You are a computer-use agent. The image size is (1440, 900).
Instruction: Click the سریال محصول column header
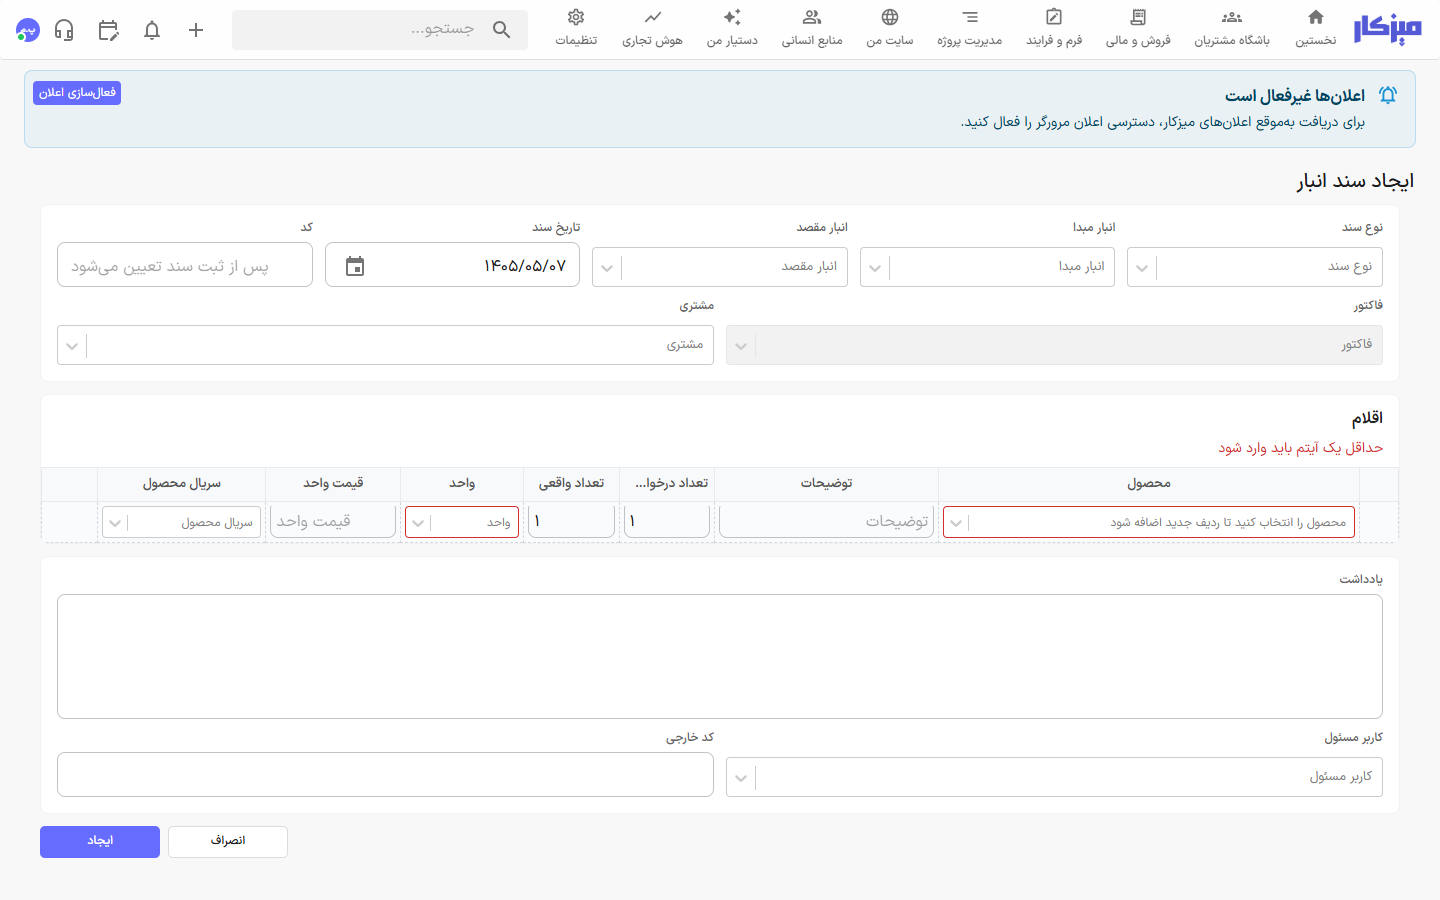click(182, 484)
